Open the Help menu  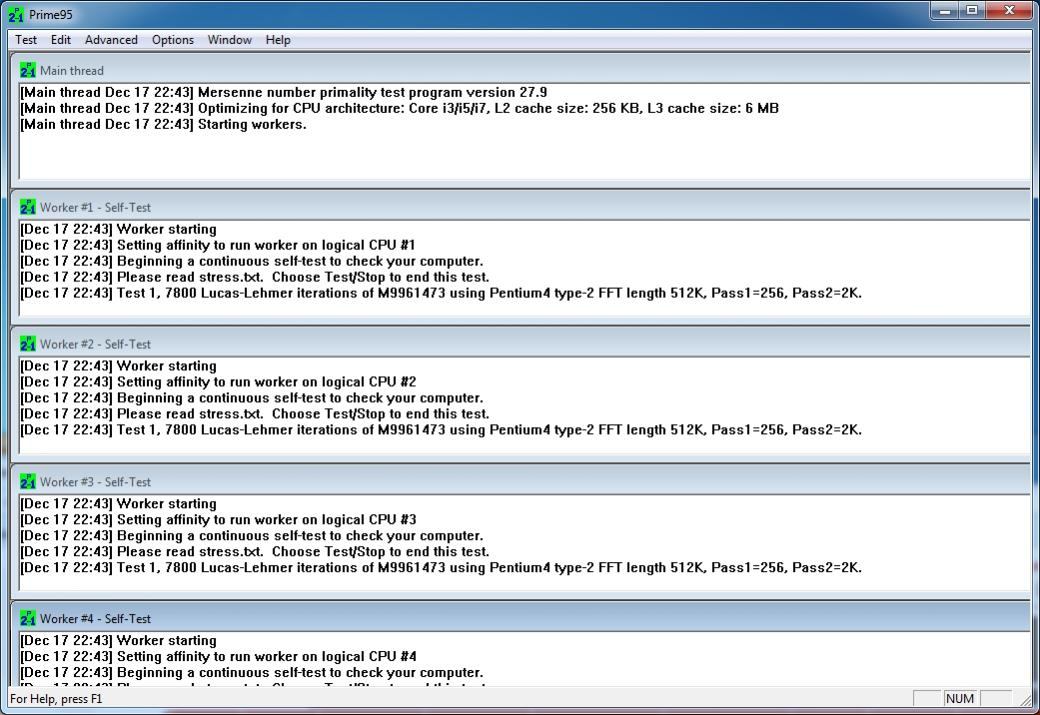click(x=278, y=40)
